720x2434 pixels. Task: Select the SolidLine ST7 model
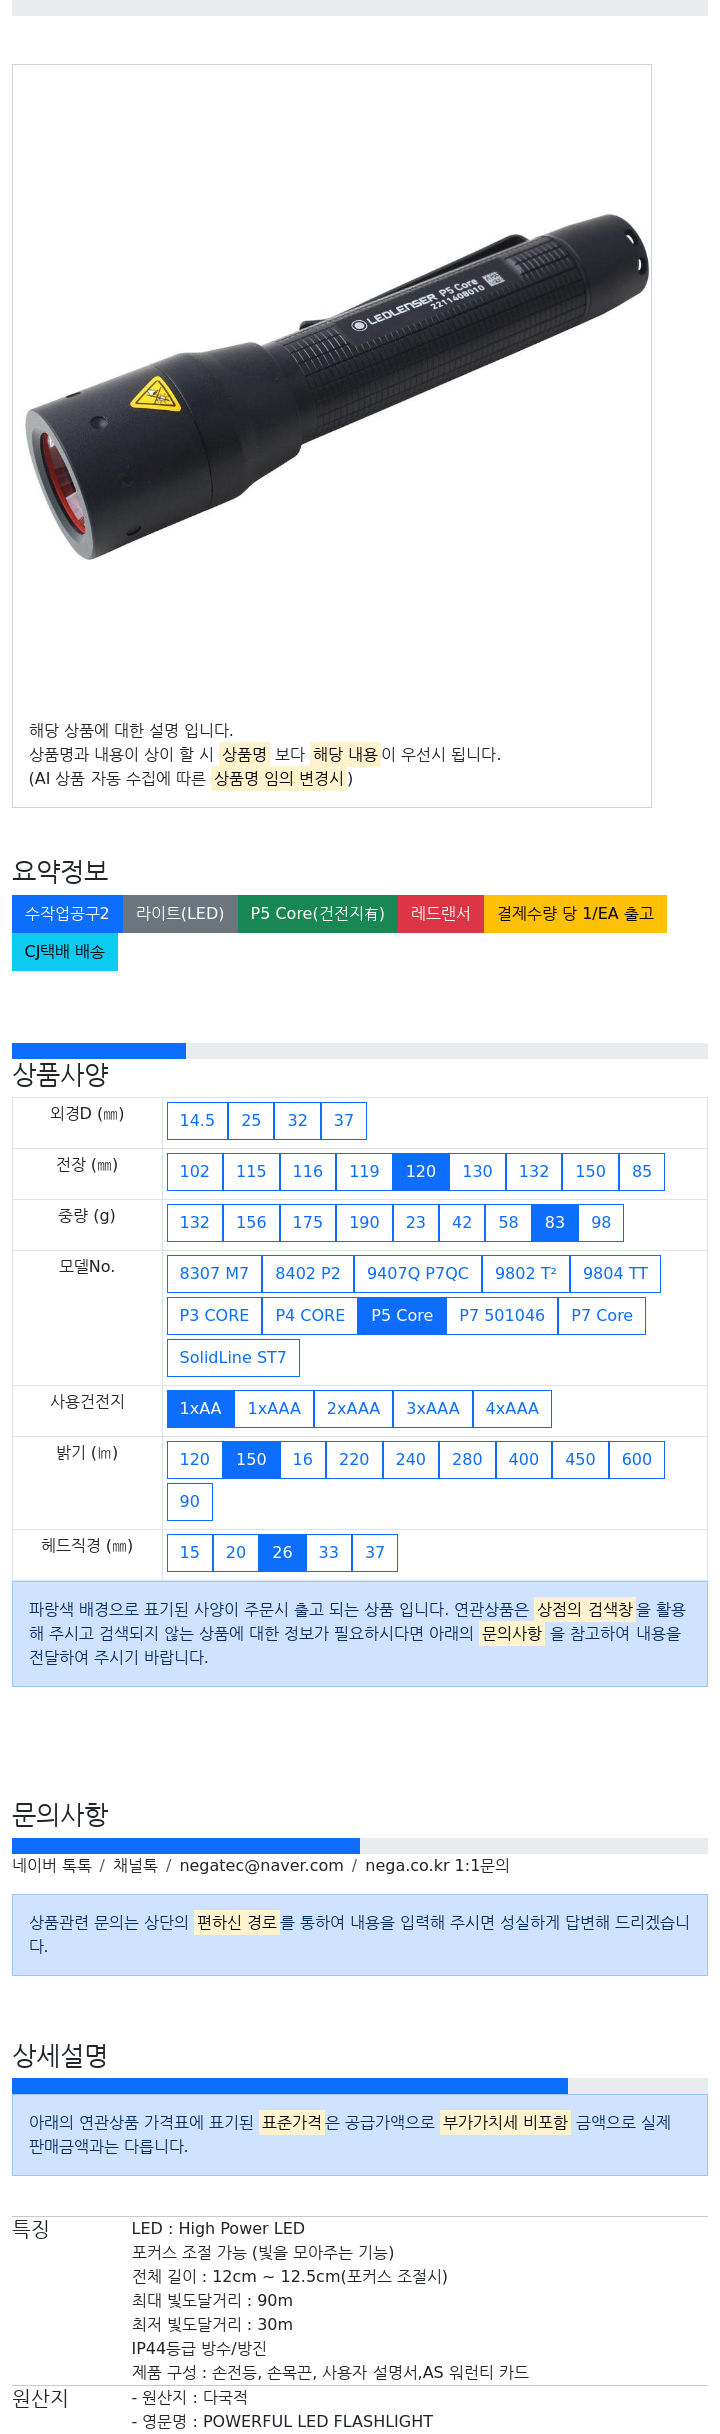coord(233,1358)
